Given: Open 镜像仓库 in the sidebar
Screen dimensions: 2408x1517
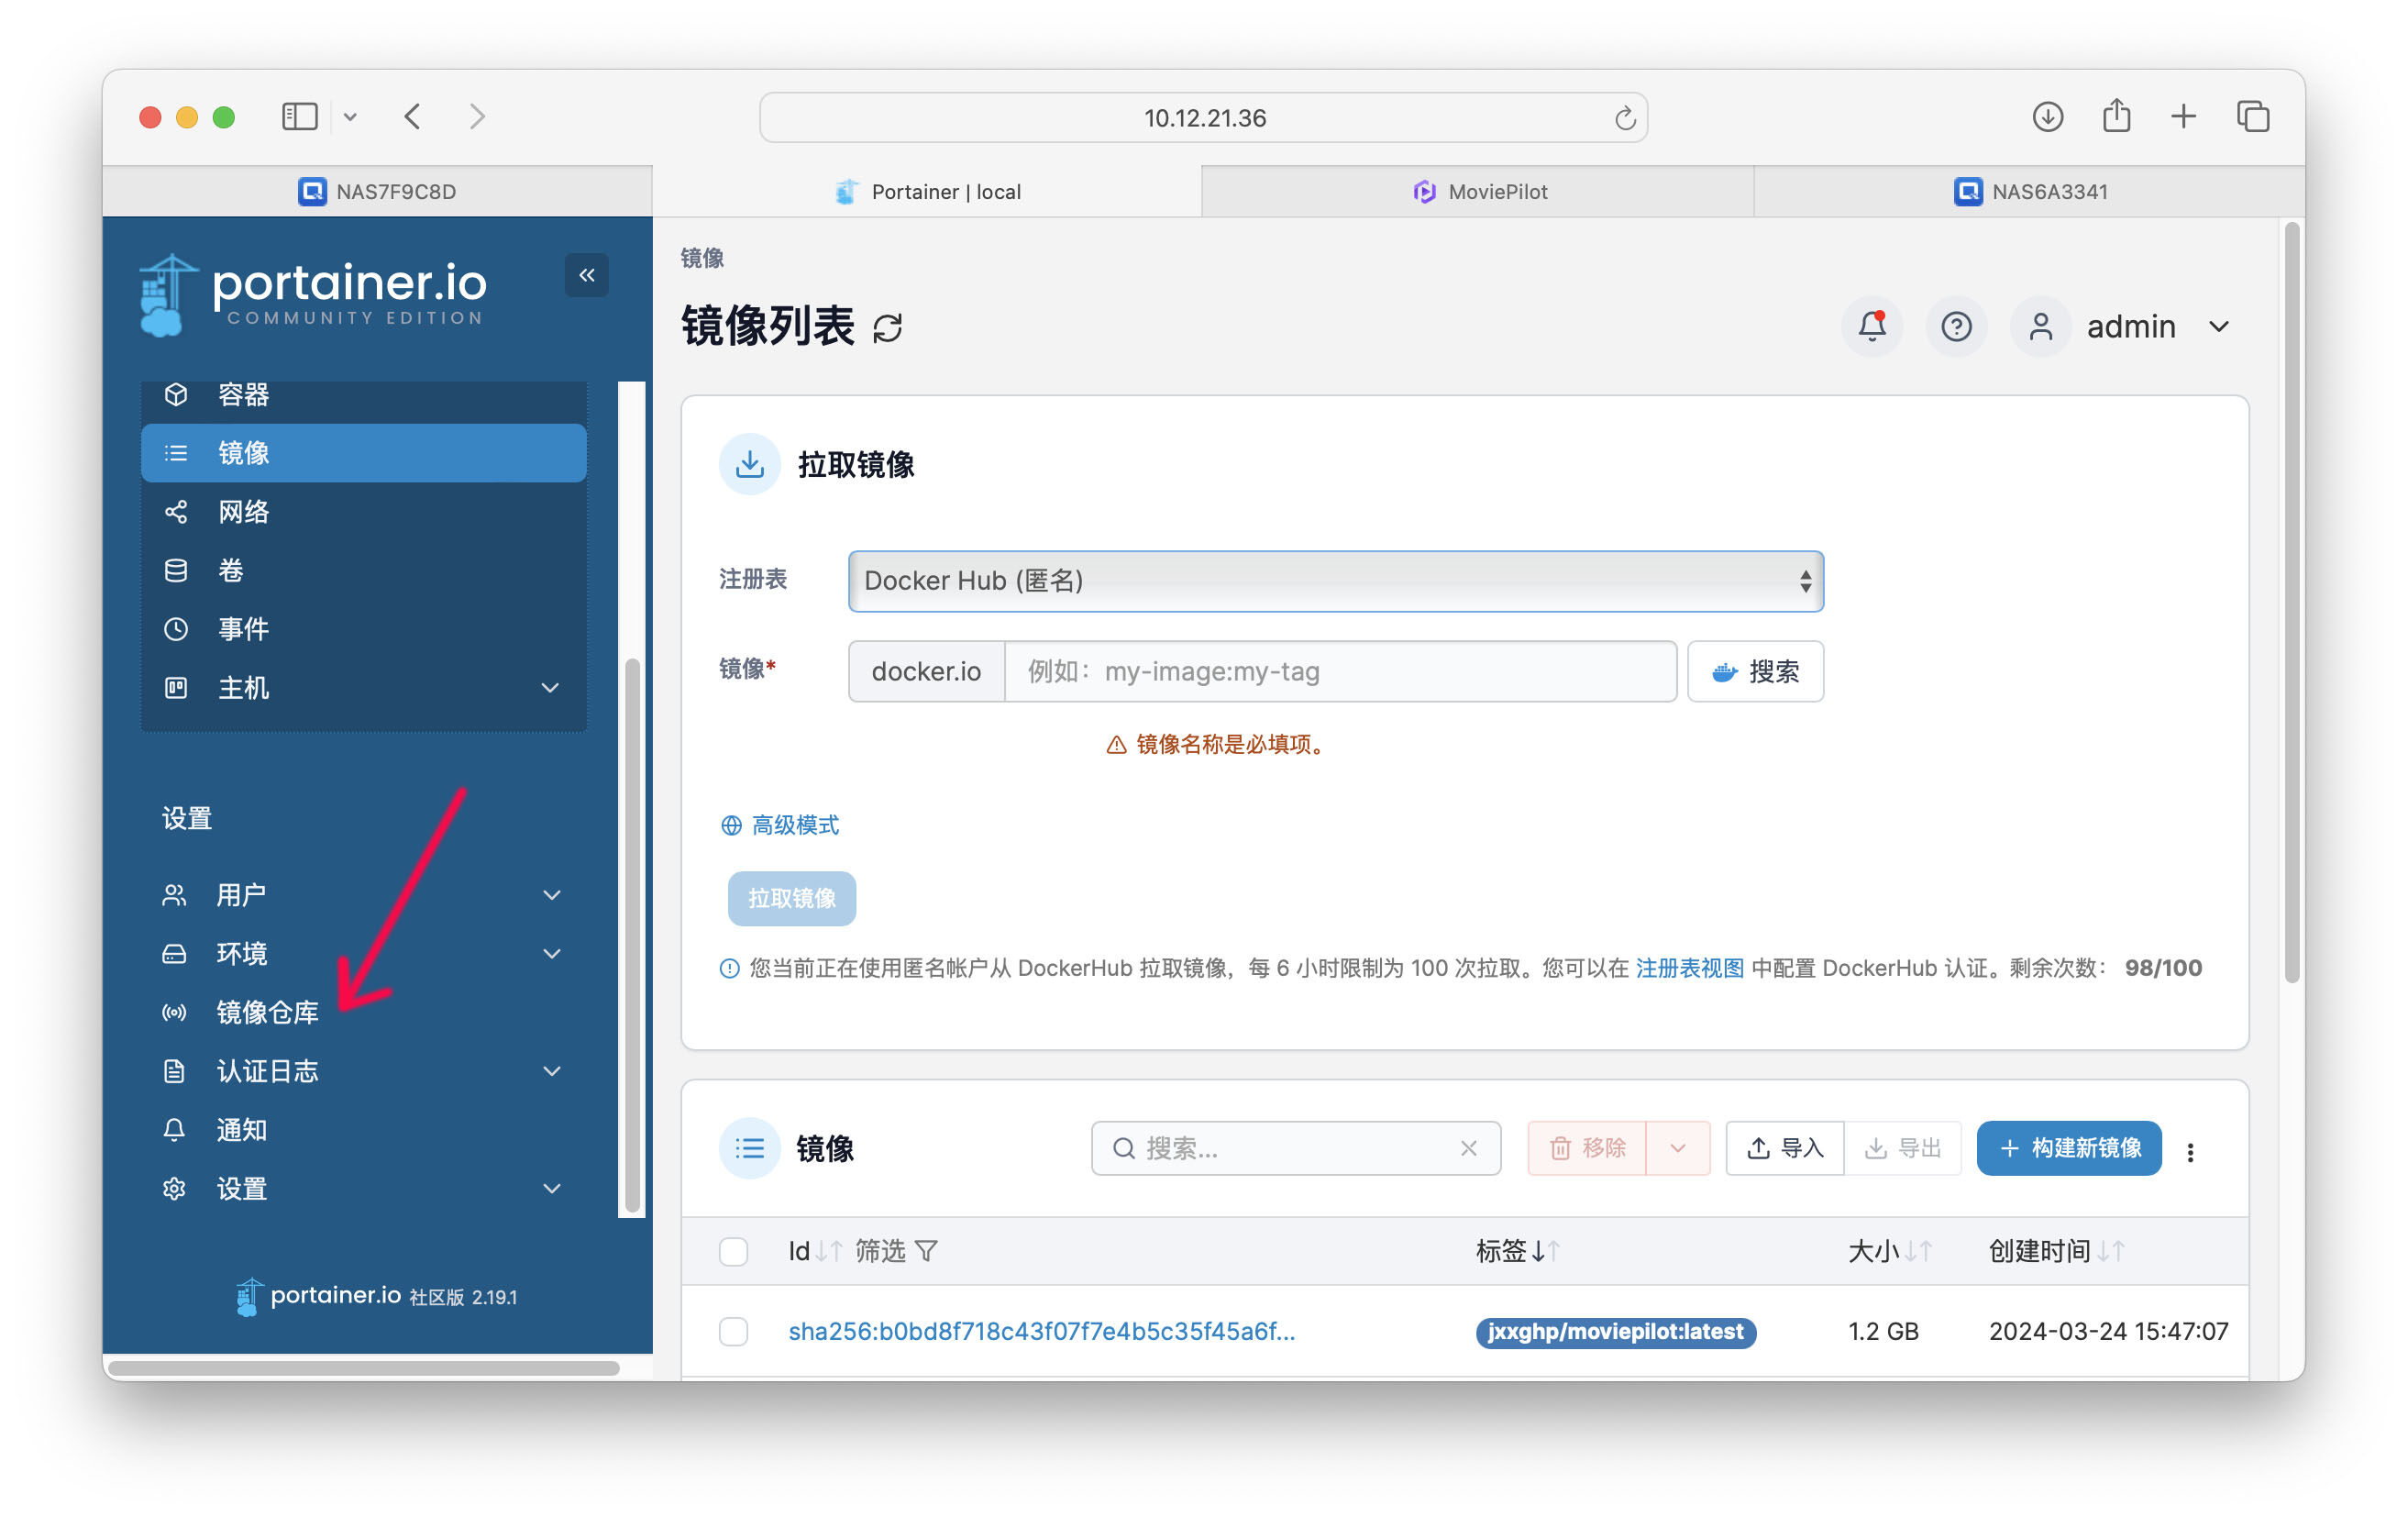Looking at the screenshot, I should pos(363,1012).
